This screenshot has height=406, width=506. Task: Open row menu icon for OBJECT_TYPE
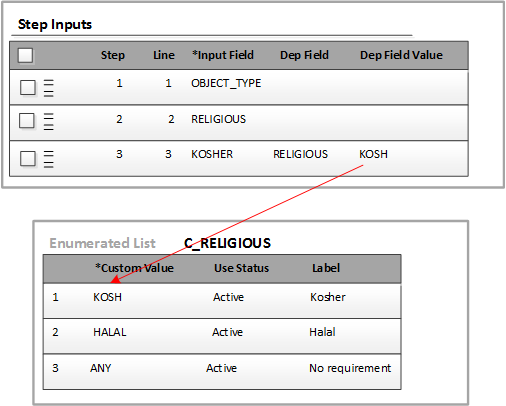pos(49,88)
